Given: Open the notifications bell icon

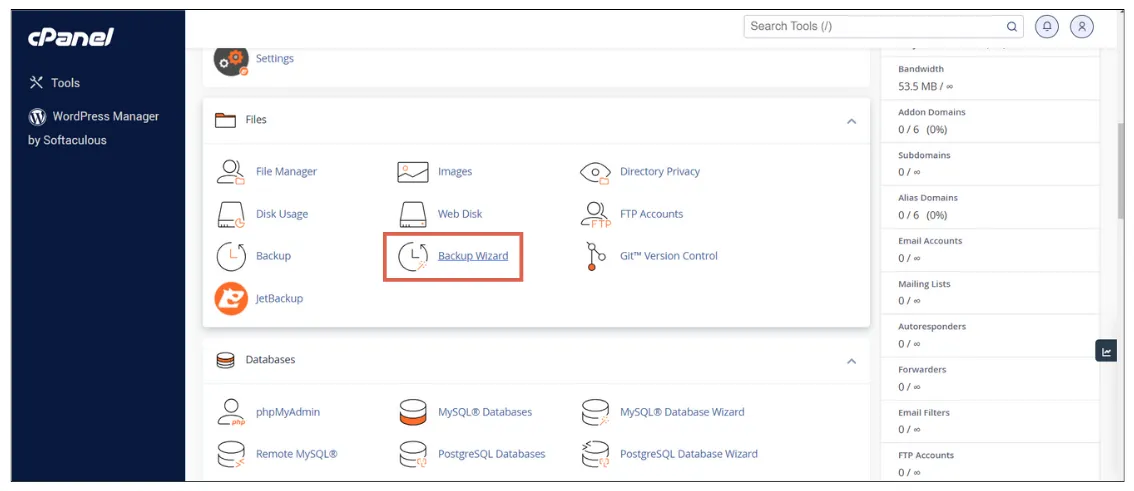Looking at the screenshot, I should click(1046, 27).
